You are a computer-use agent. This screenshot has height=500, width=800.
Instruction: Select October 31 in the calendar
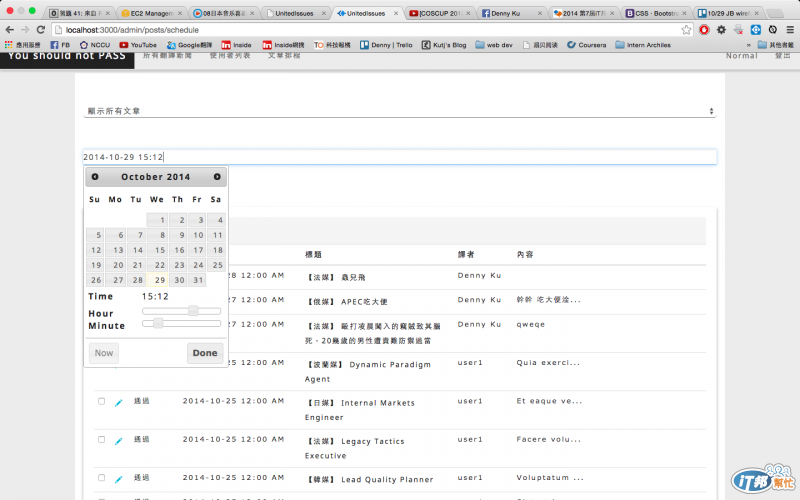pos(196,280)
